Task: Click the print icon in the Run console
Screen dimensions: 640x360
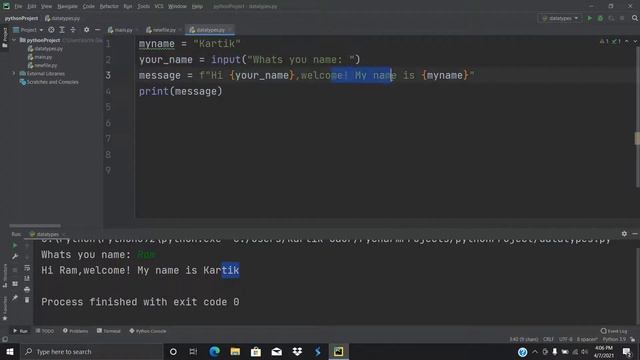Action: [x=27, y=289]
